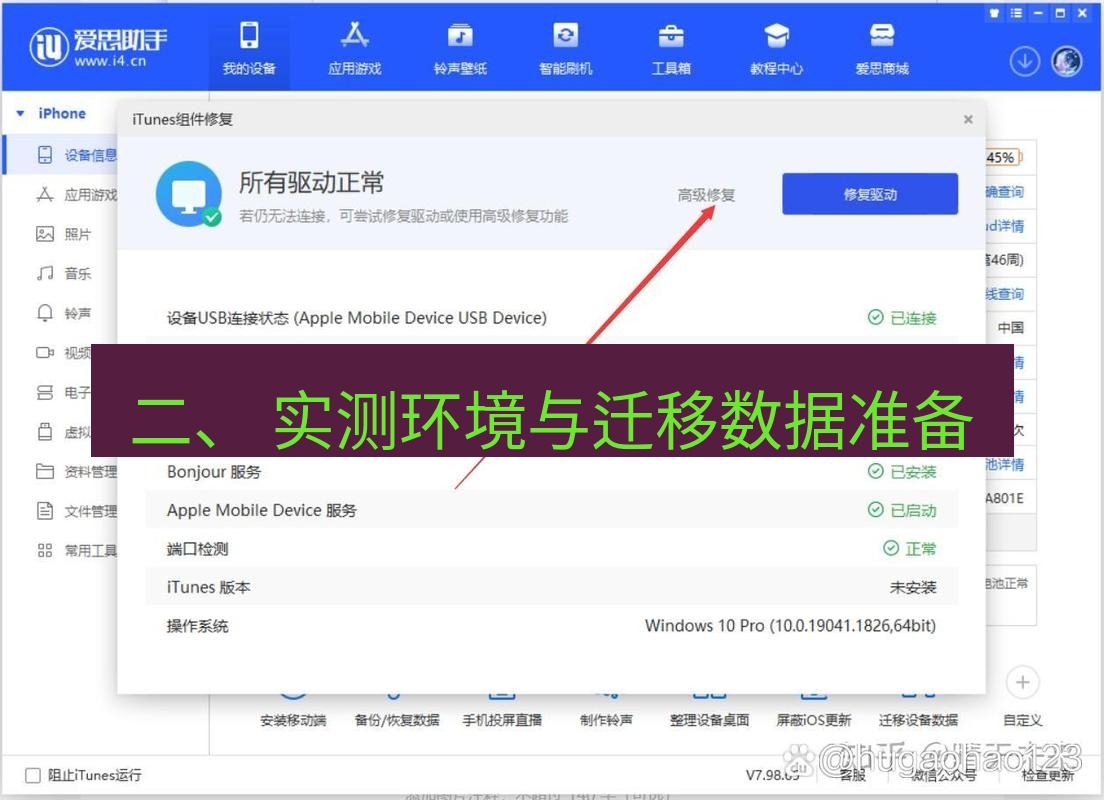This screenshot has height=800, width=1104.
Task: Toggle 阻止iTunes运行 checkbox
Action: click(x=32, y=775)
